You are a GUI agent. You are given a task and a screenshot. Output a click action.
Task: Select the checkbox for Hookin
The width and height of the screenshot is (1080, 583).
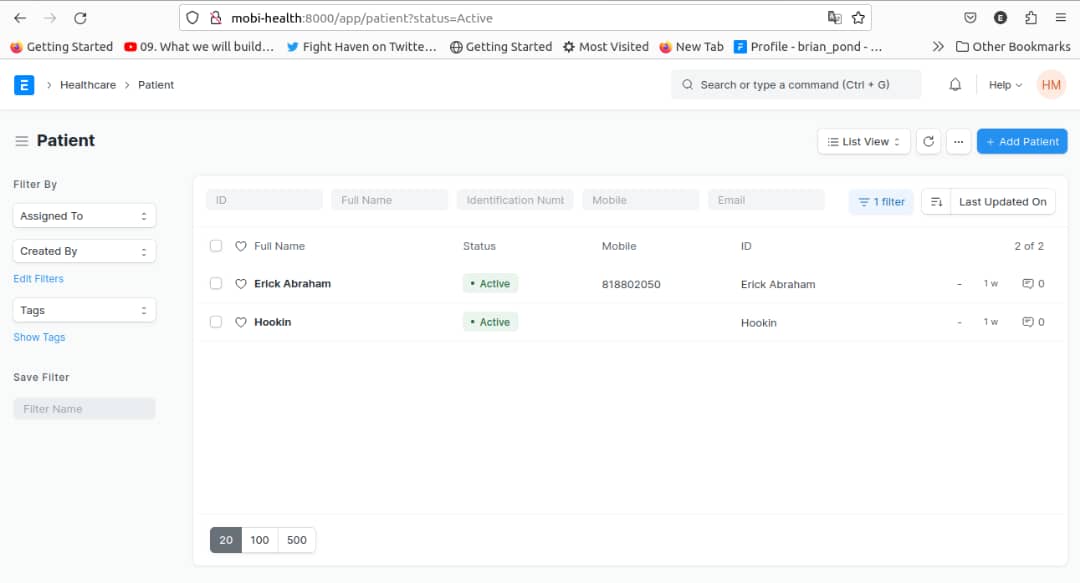(x=216, y=322)
